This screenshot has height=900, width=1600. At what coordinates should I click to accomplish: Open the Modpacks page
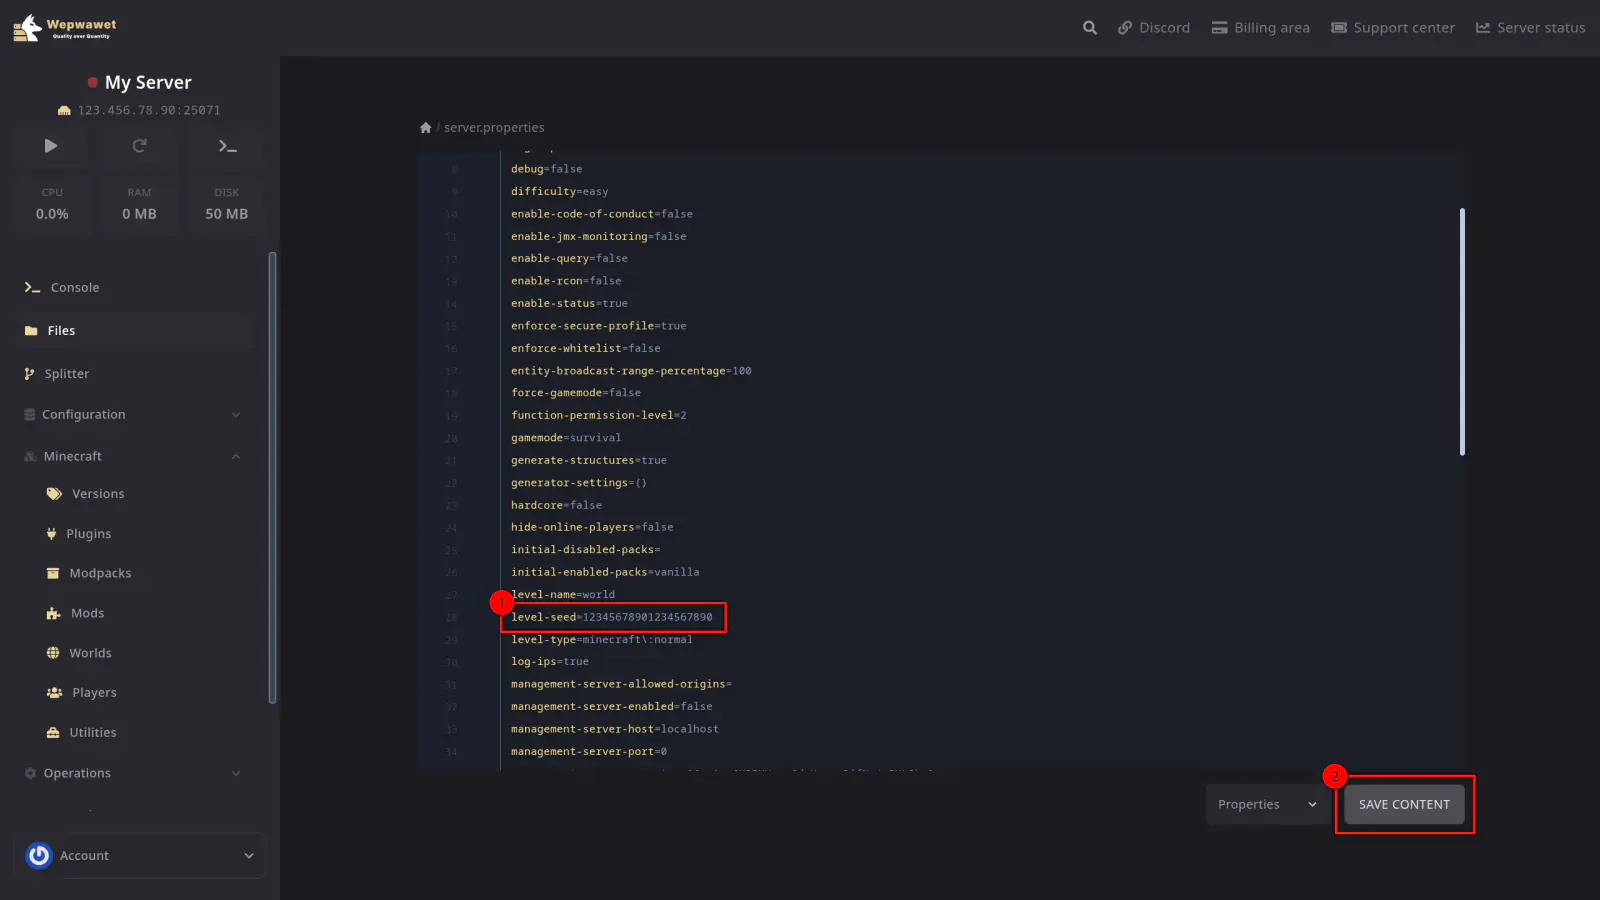click(x=100, y=574)
